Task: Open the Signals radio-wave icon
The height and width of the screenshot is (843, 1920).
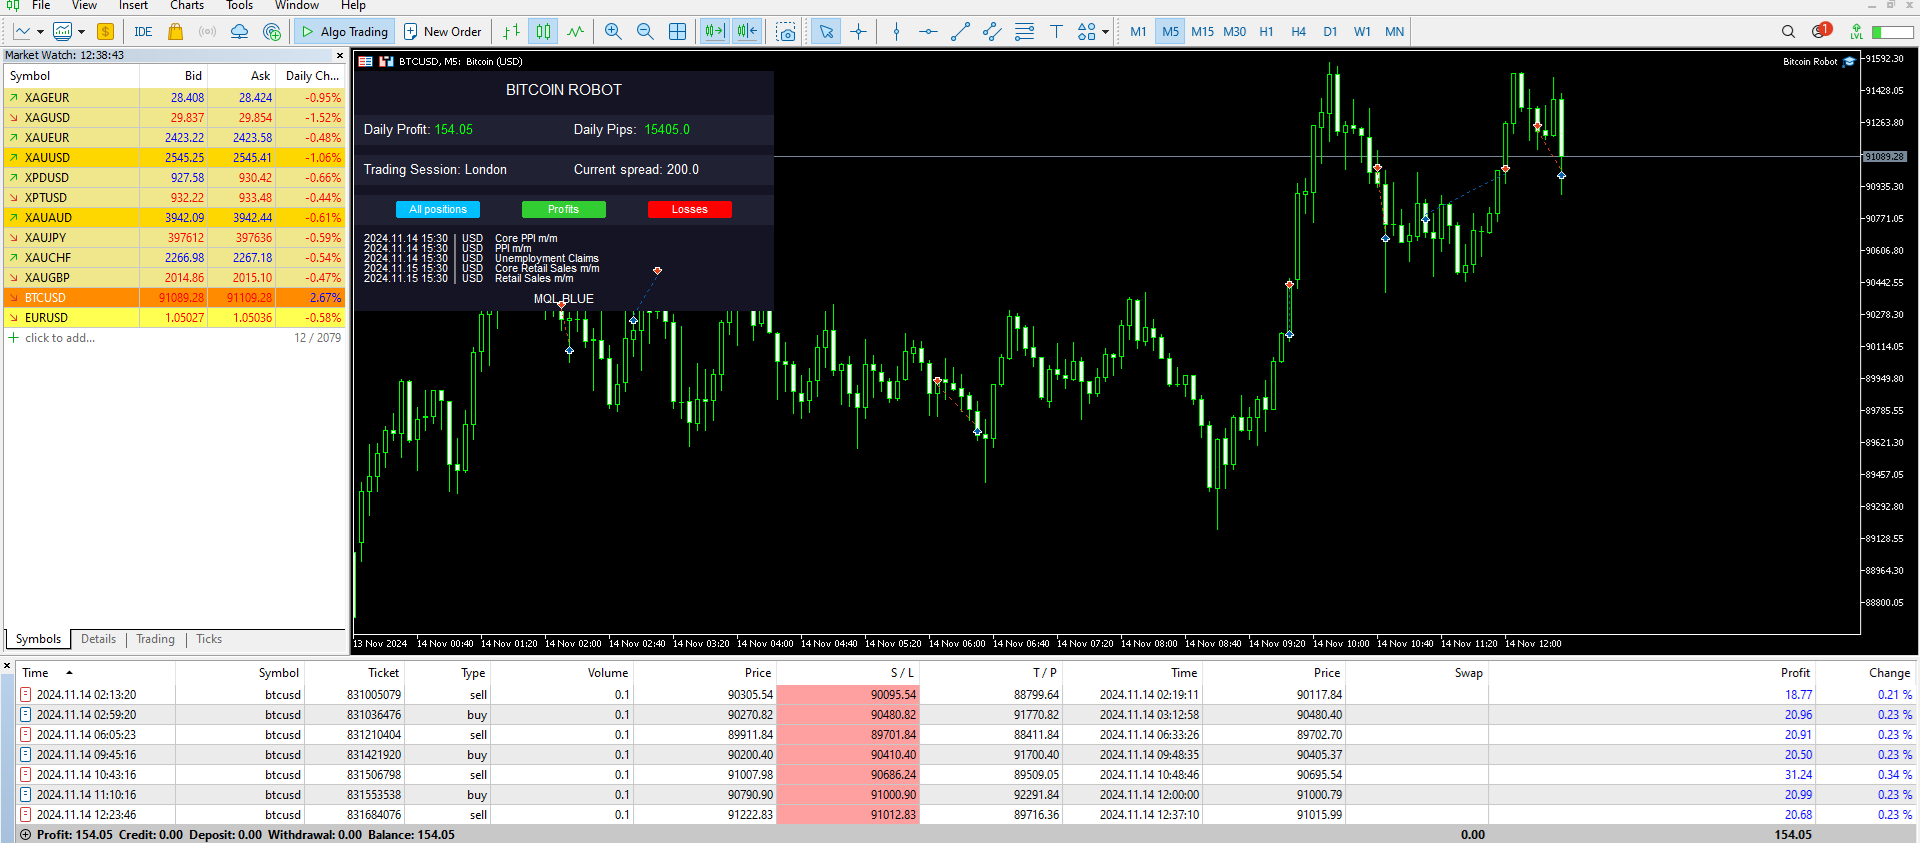Action: (x=207, y=32)
